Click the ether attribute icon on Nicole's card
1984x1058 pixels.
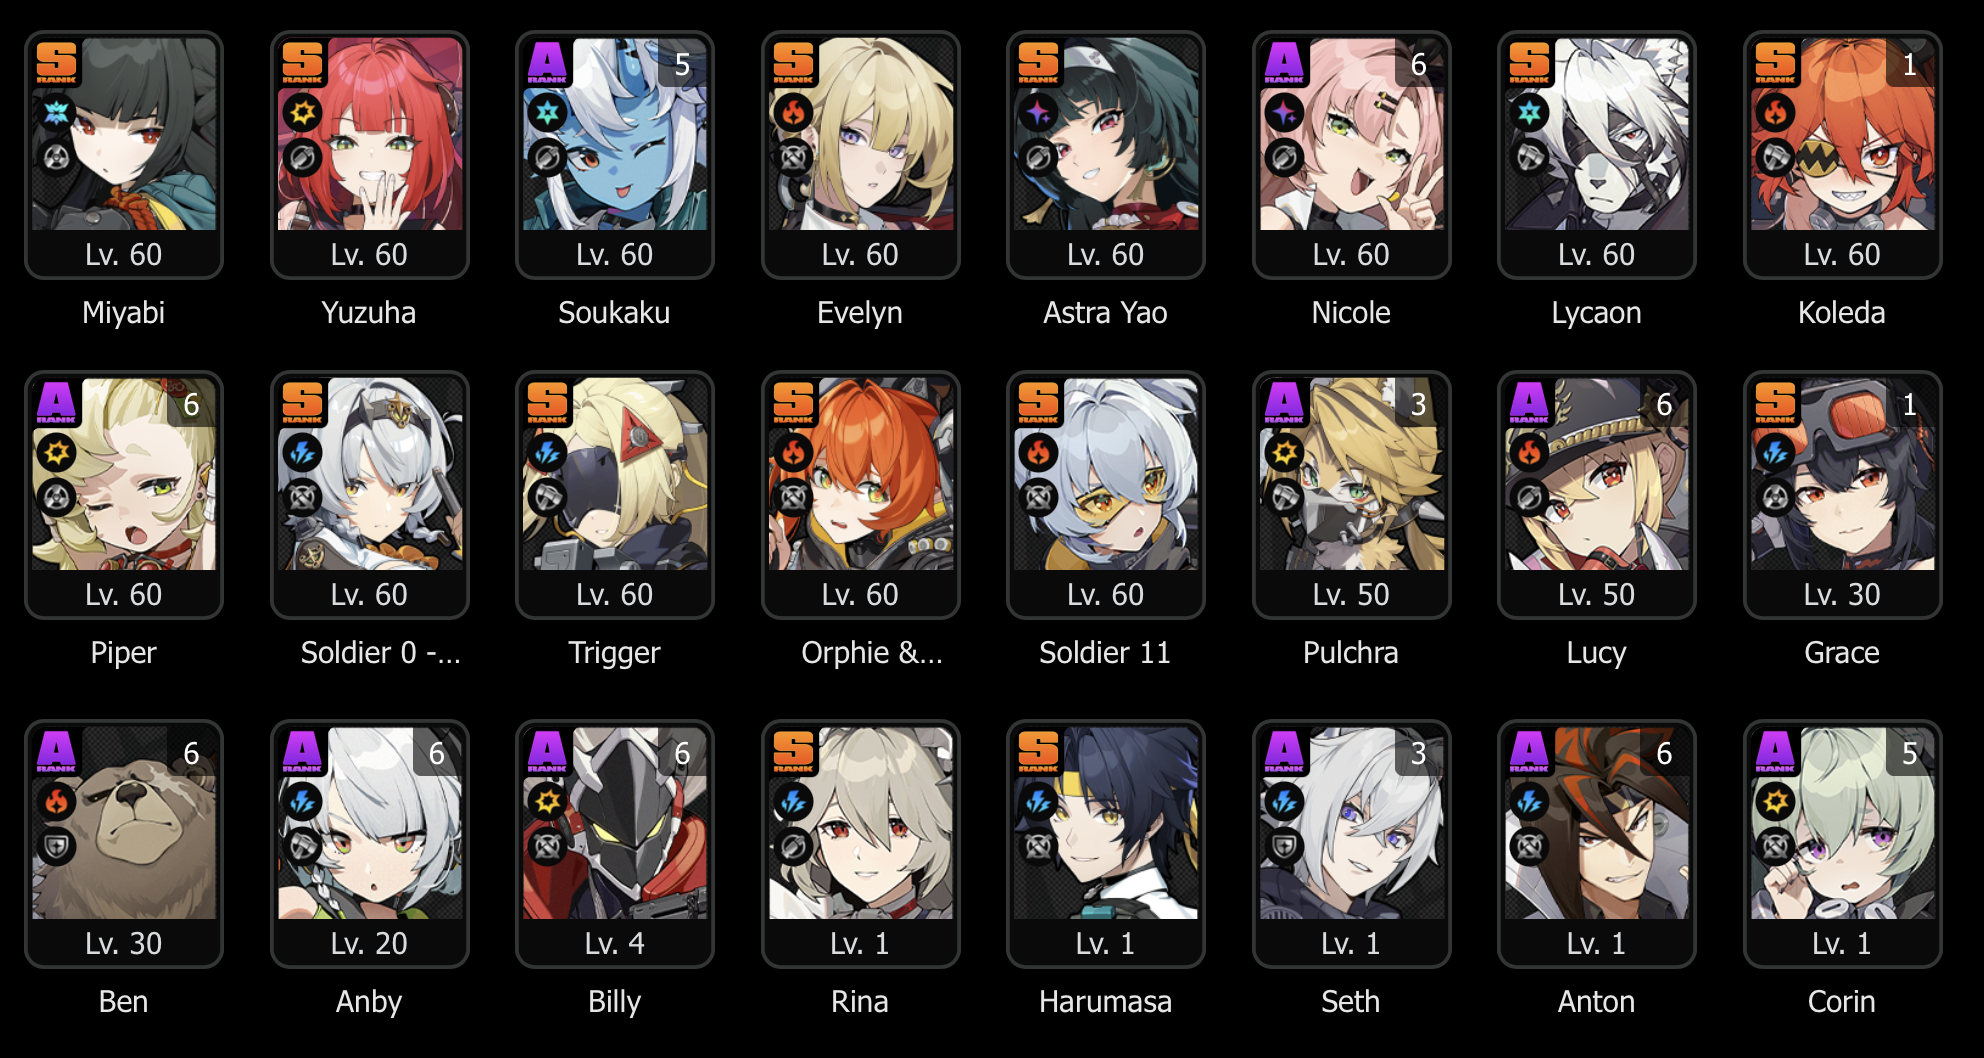(1284, 112)
